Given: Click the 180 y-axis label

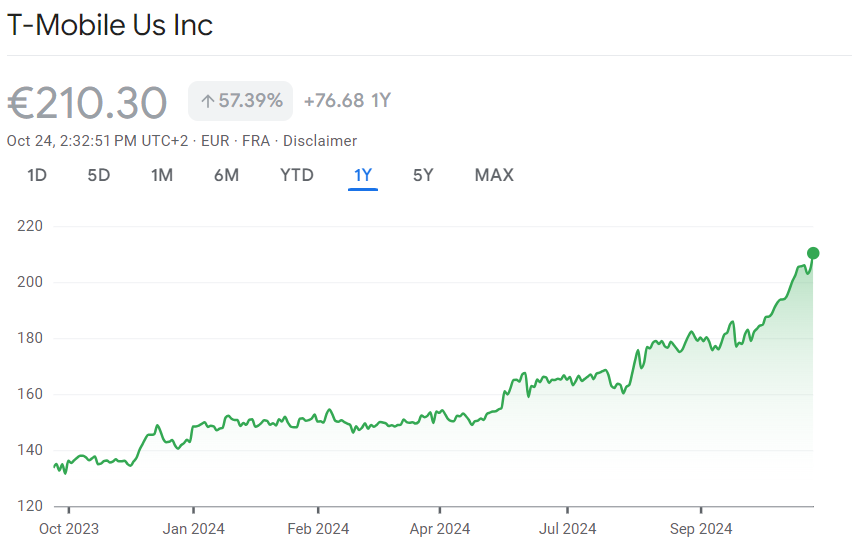Looking at the screenshot, I should pos(30,338).
